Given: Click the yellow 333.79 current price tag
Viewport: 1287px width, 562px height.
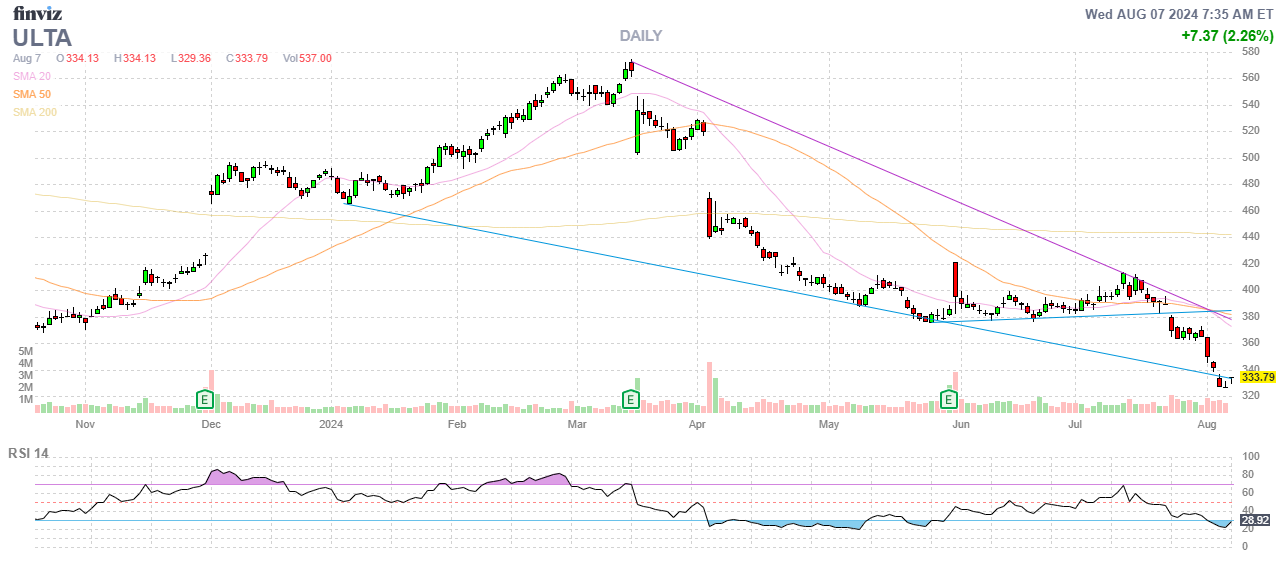Looking at the screenshot, I should tap(1257, 377).
